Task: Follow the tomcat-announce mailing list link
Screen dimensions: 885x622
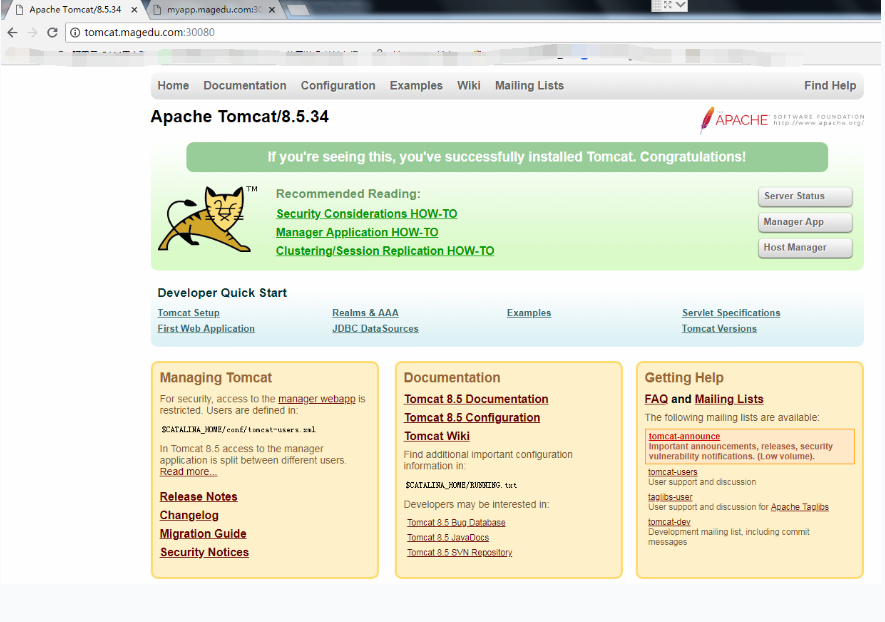Action: point(684,437)
